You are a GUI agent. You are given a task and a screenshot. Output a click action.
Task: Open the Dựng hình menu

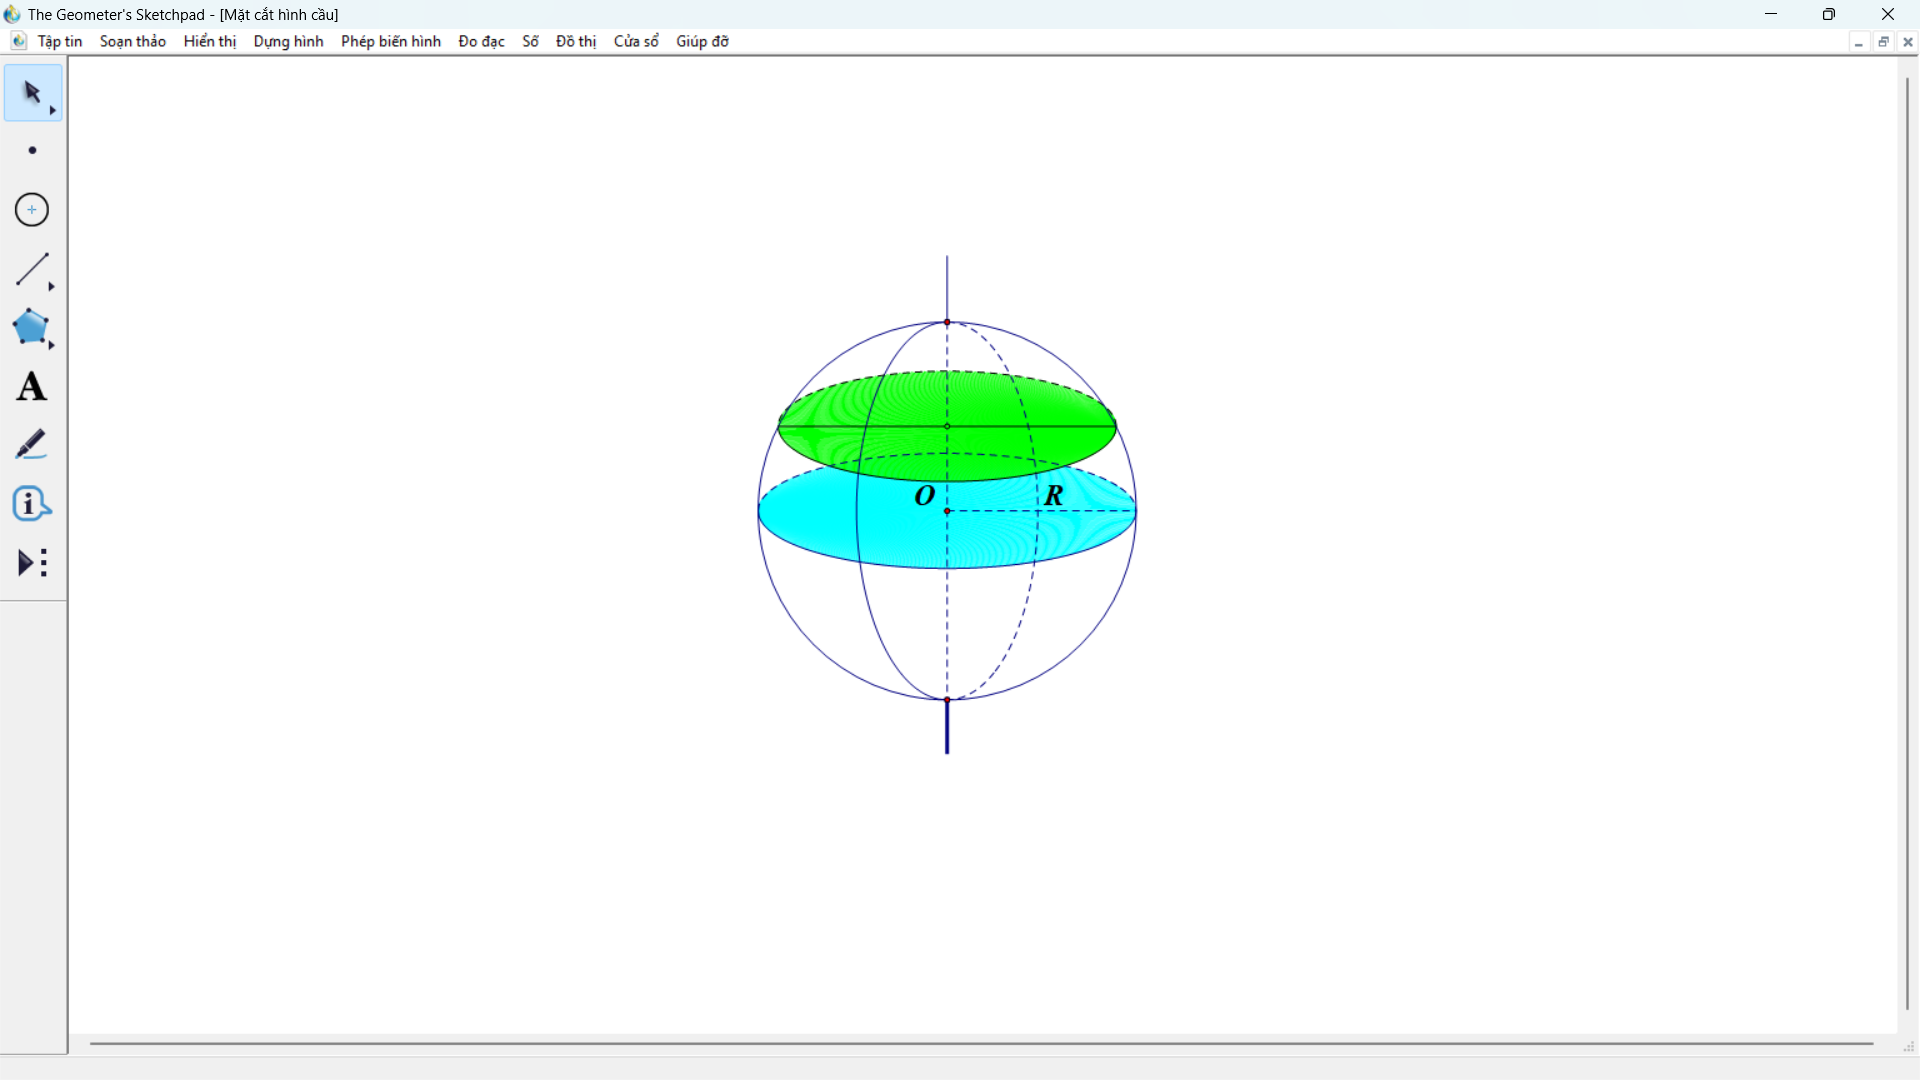point(288,41)
